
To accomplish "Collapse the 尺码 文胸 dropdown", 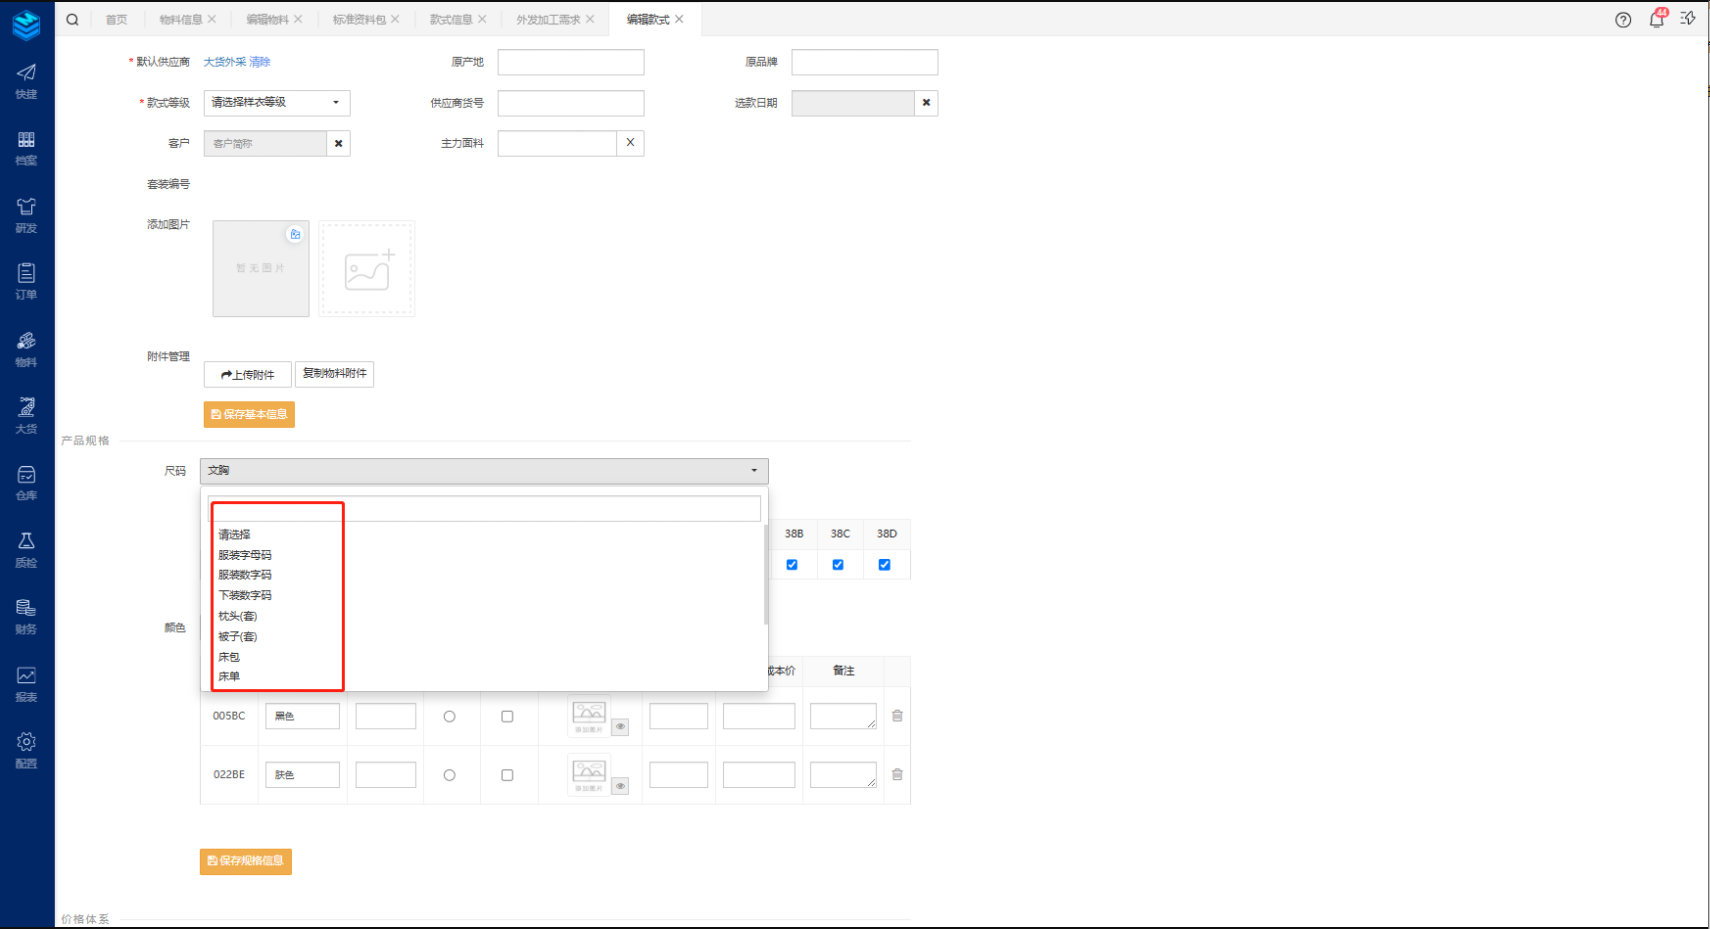I will 484,470.
